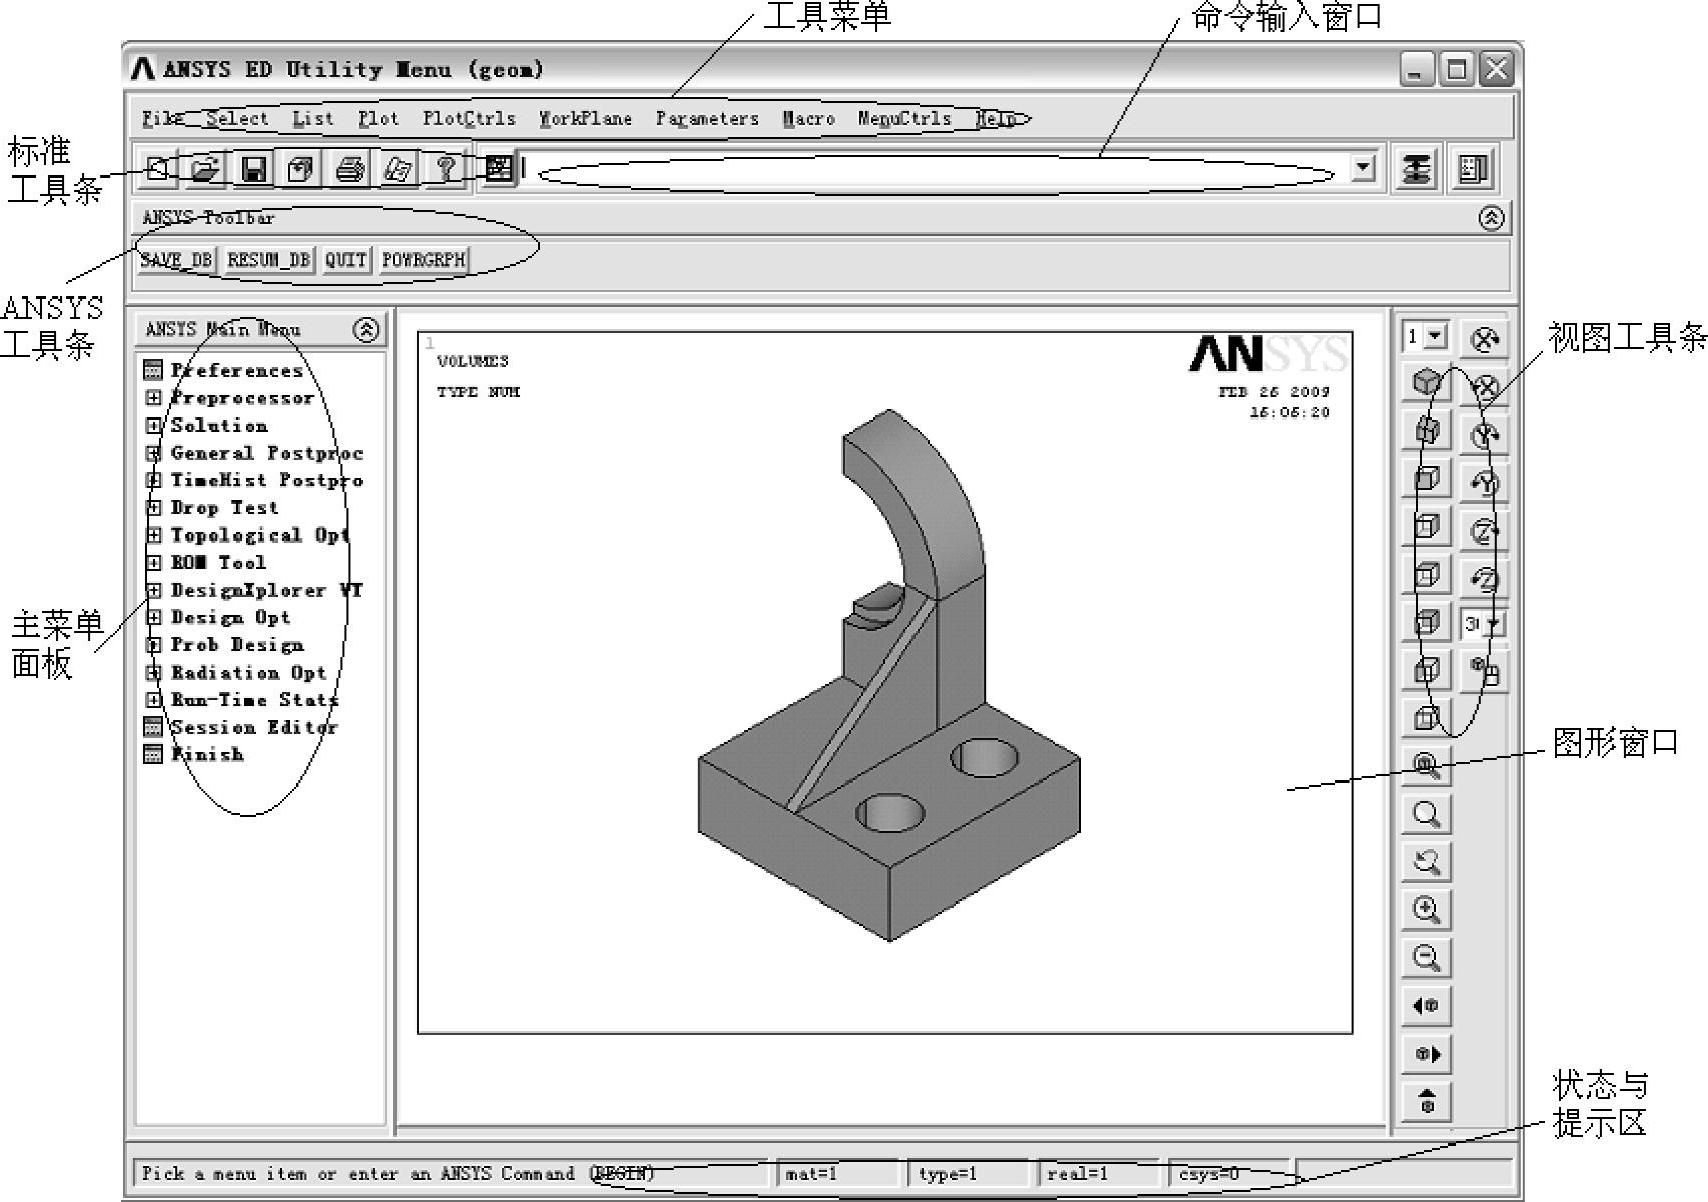Click the lower Rotate Y icon with reversed arrow
The height and width of the screenshot is (1202, 1708).
[1485, 483]
